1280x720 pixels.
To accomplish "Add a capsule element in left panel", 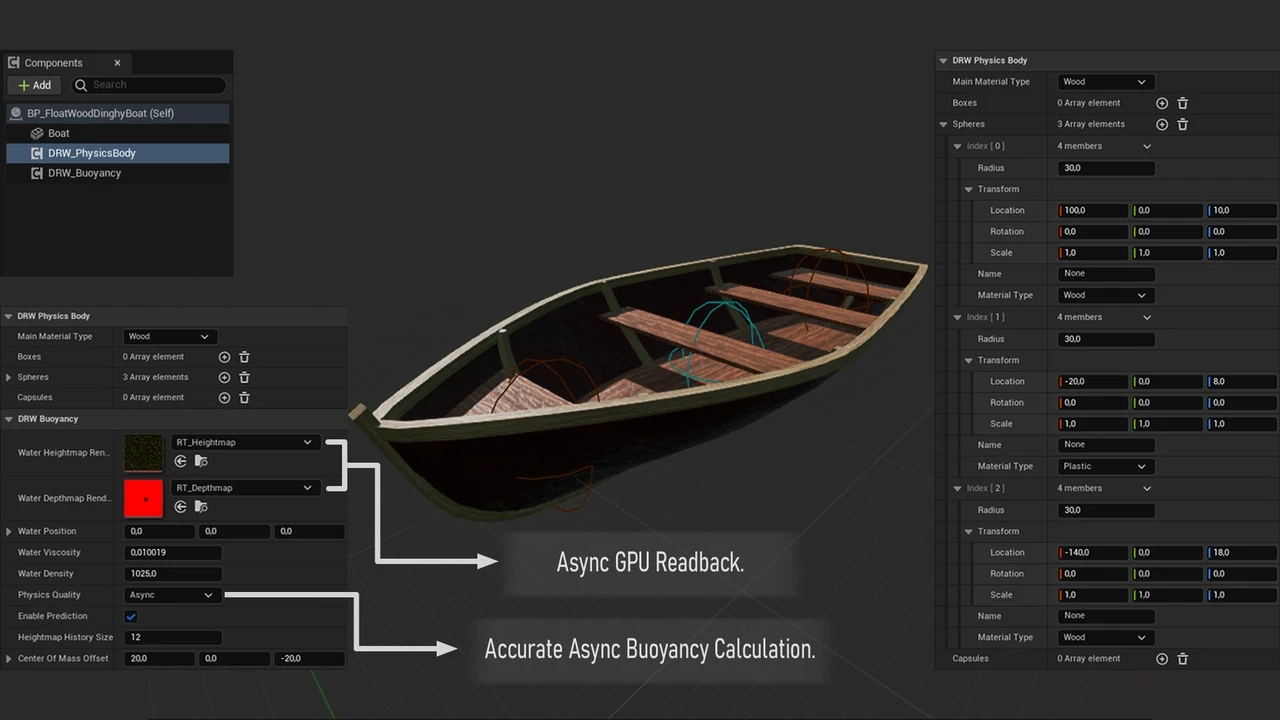I will coord(224,397).
